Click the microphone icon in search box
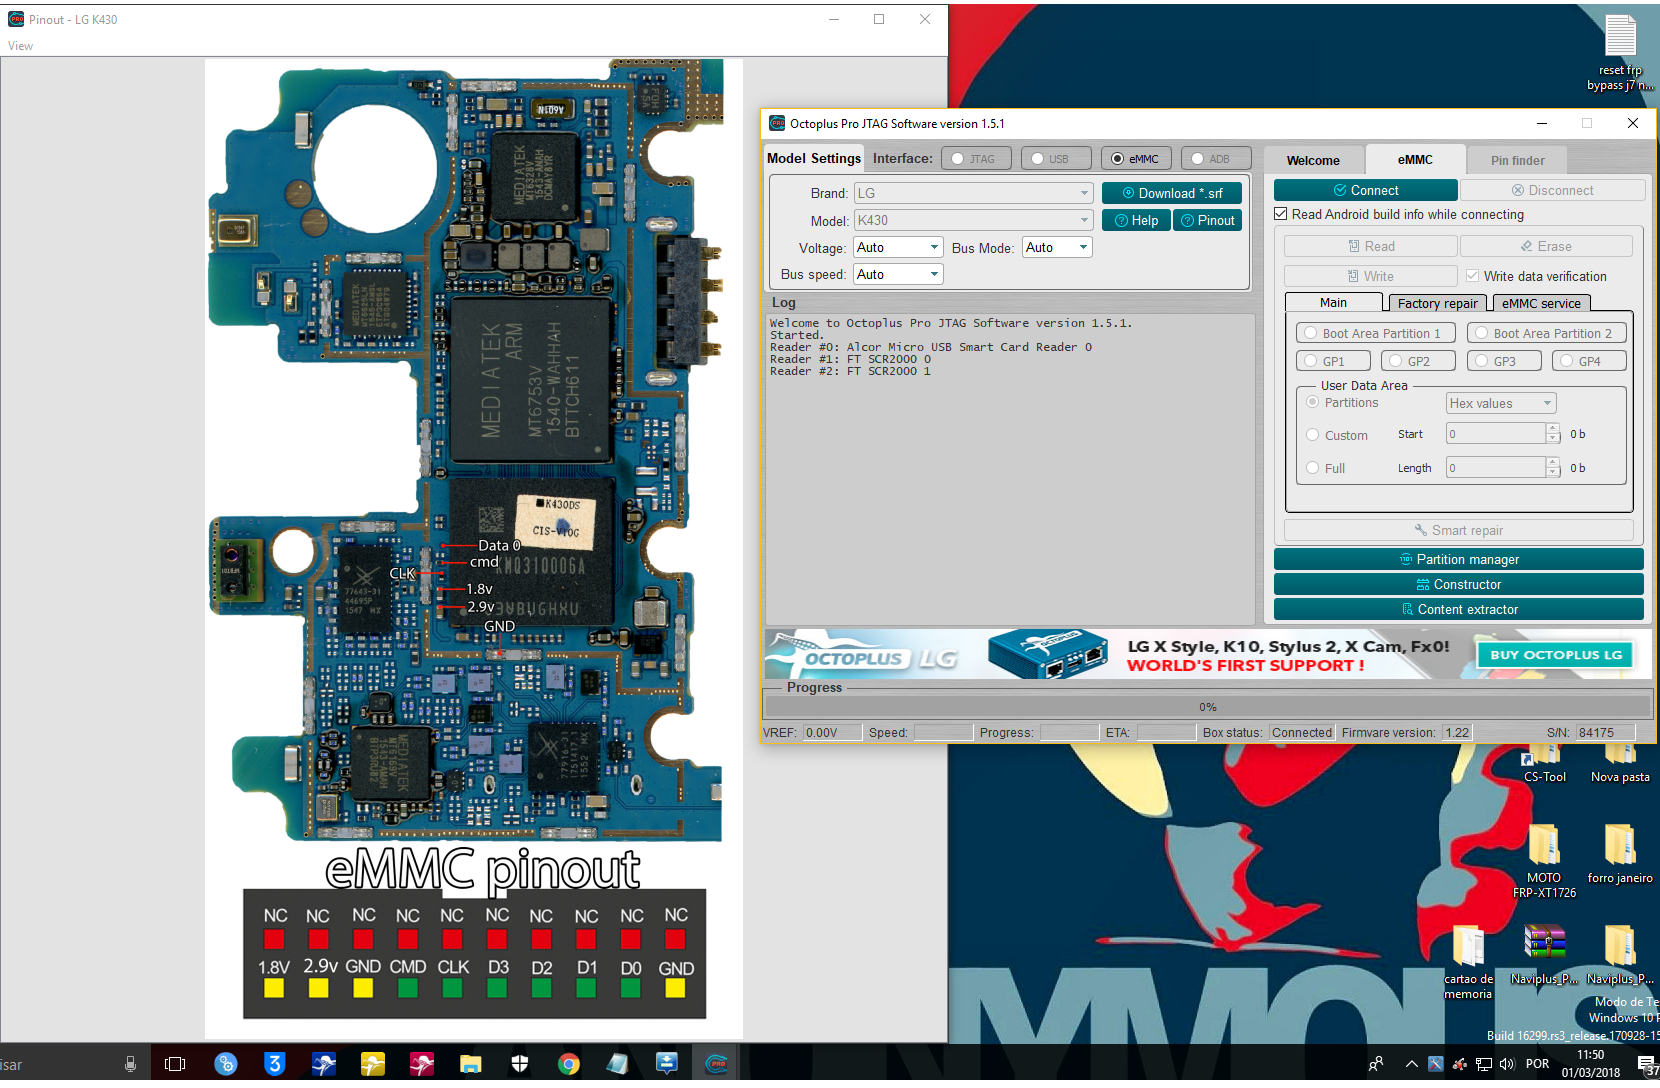The image size is (1660, 1088). click(130, 1064)
